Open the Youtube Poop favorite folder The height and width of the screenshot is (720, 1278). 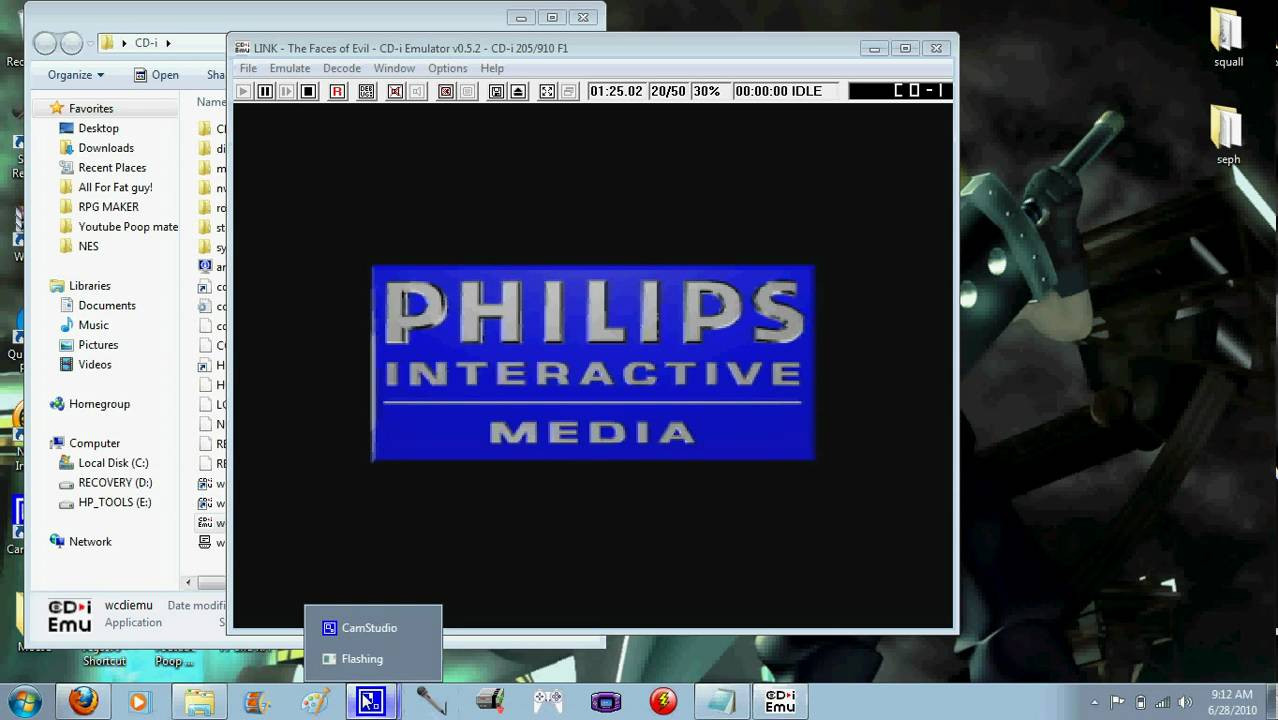tap(118, 227)
